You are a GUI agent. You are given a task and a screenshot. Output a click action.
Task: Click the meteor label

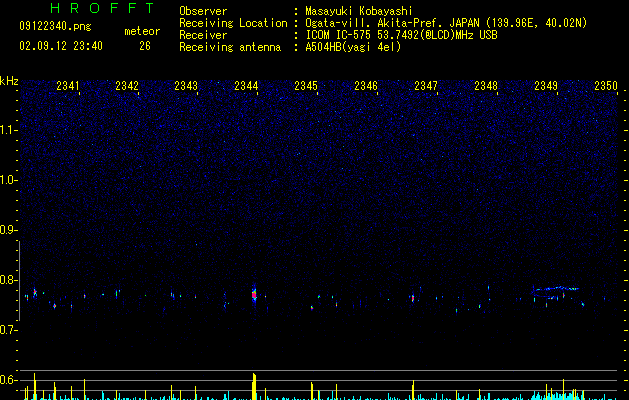(142, 31)
